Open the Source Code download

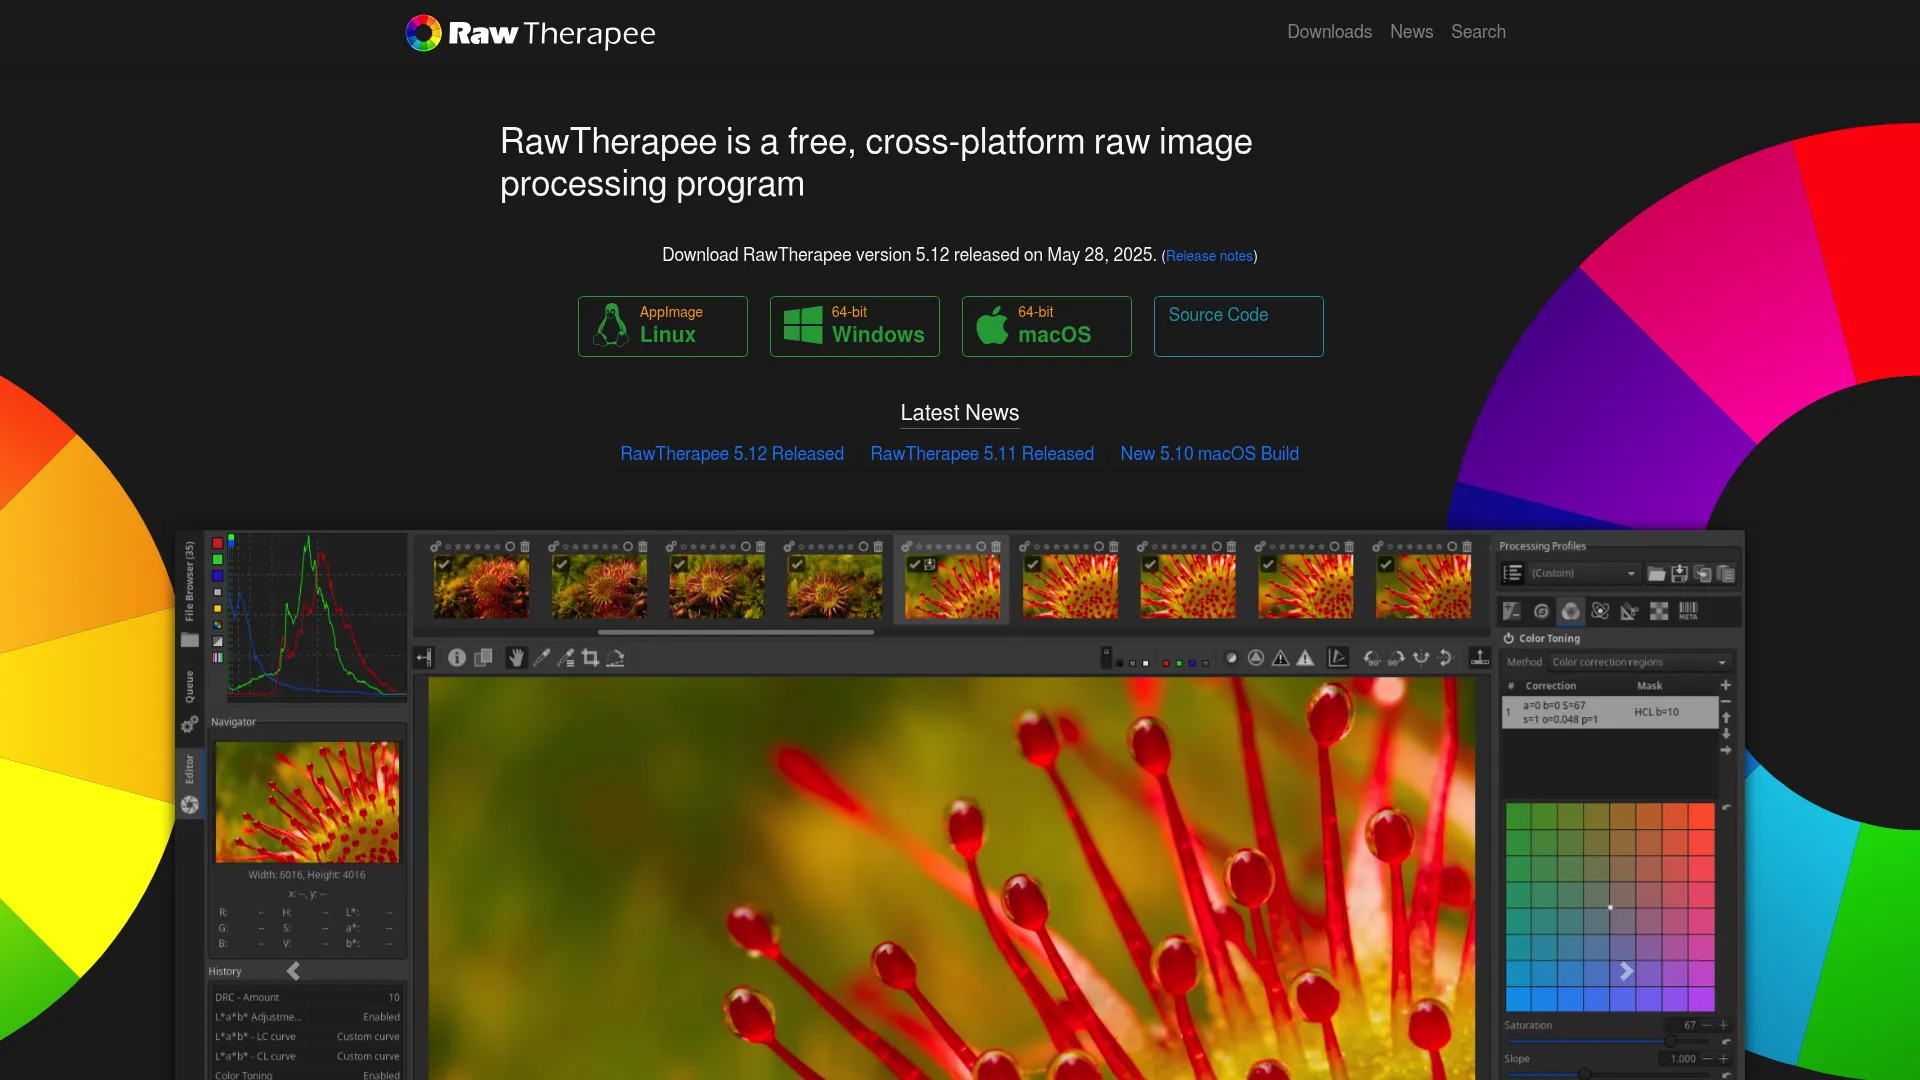1239,326
